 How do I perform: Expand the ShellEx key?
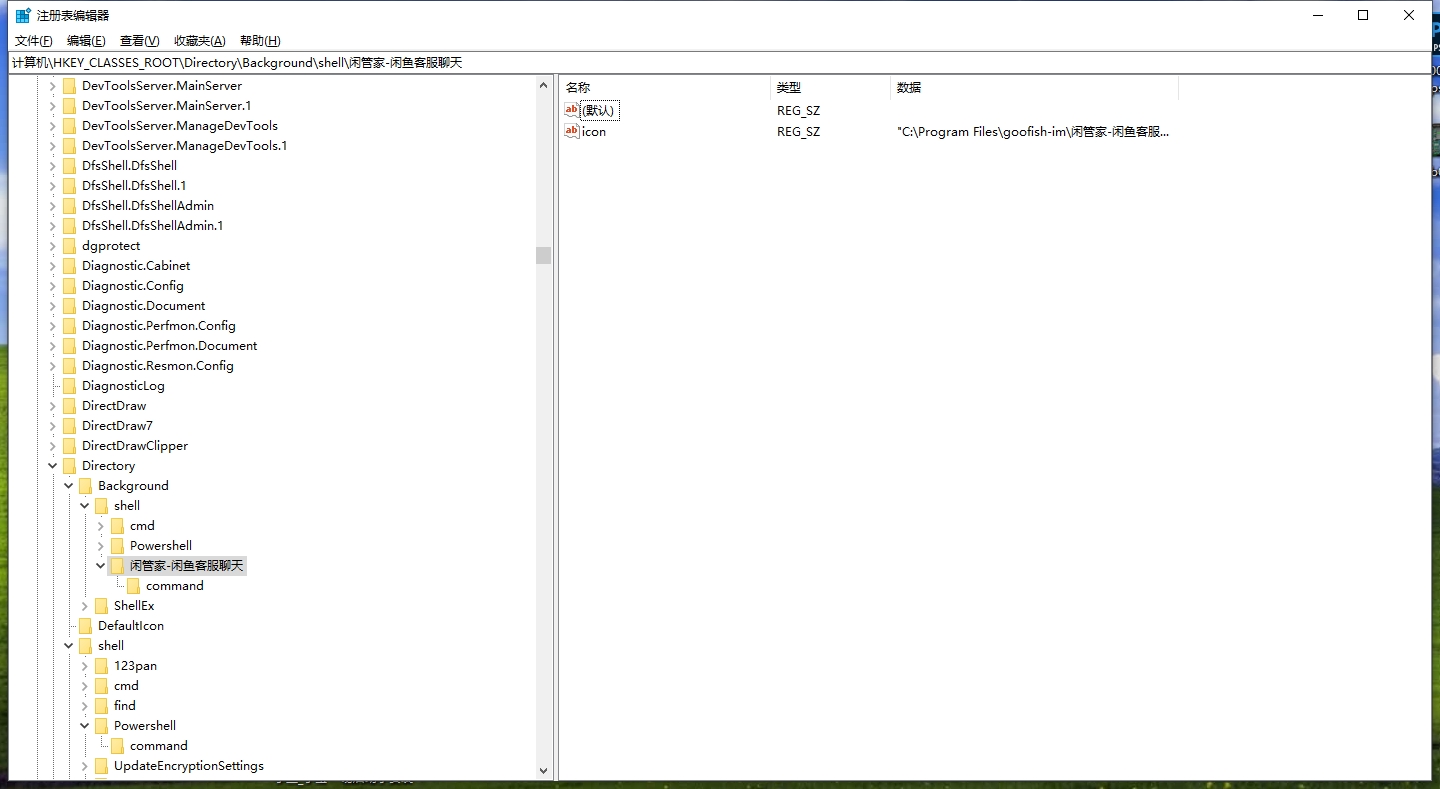pos(85,606)
